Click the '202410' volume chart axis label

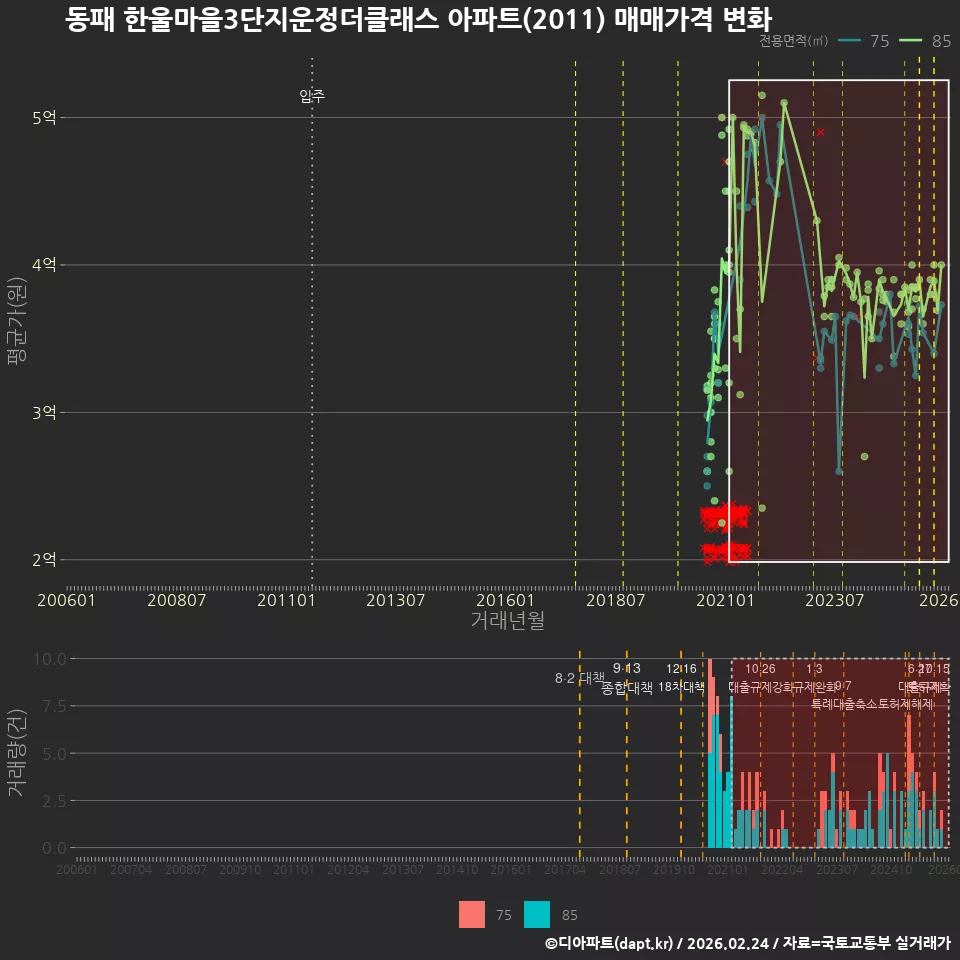click(x=891, y=869)
